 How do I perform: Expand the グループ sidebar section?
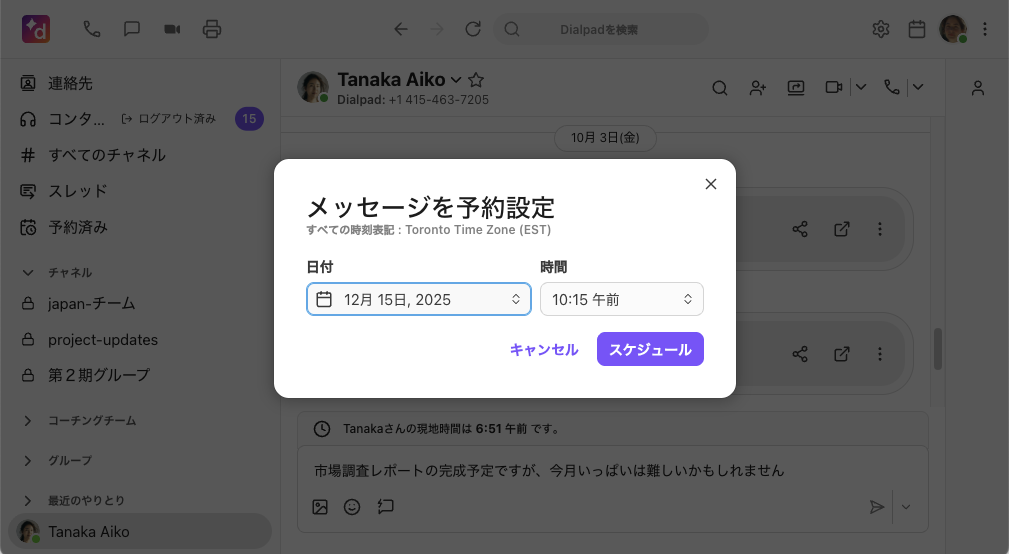pyautogui.click(x=28, y=460)
